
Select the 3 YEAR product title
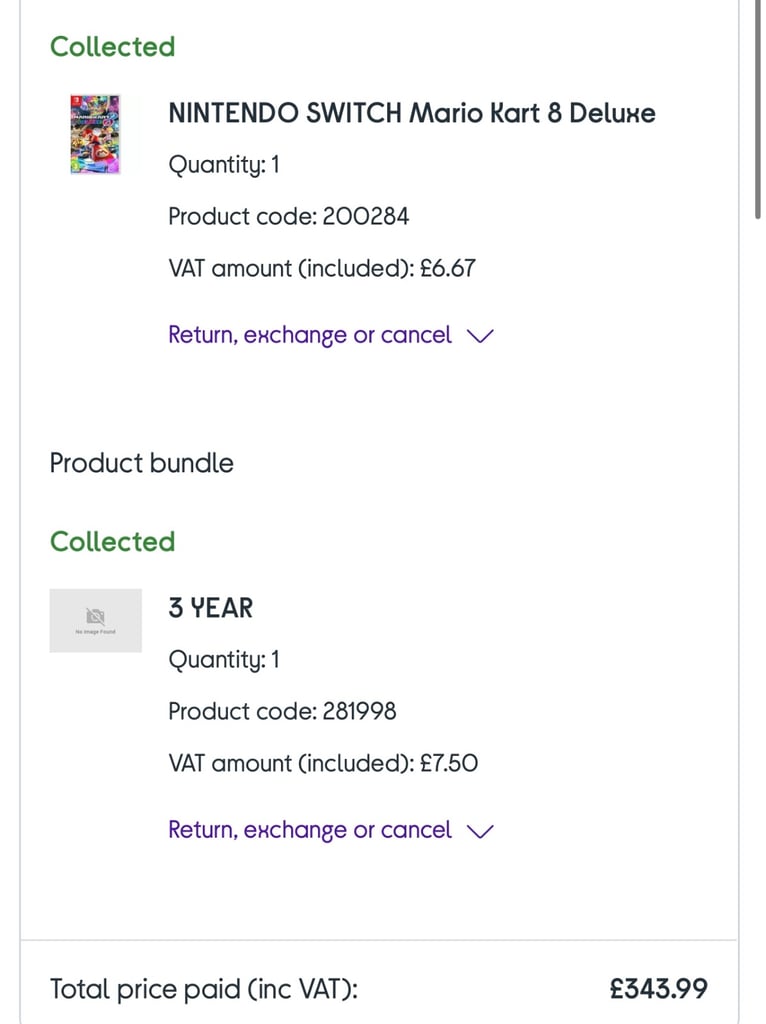(x=210, y=608)
